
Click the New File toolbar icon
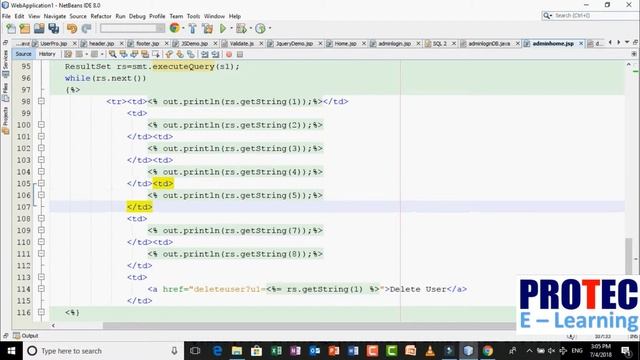click(x=11, y=29)
